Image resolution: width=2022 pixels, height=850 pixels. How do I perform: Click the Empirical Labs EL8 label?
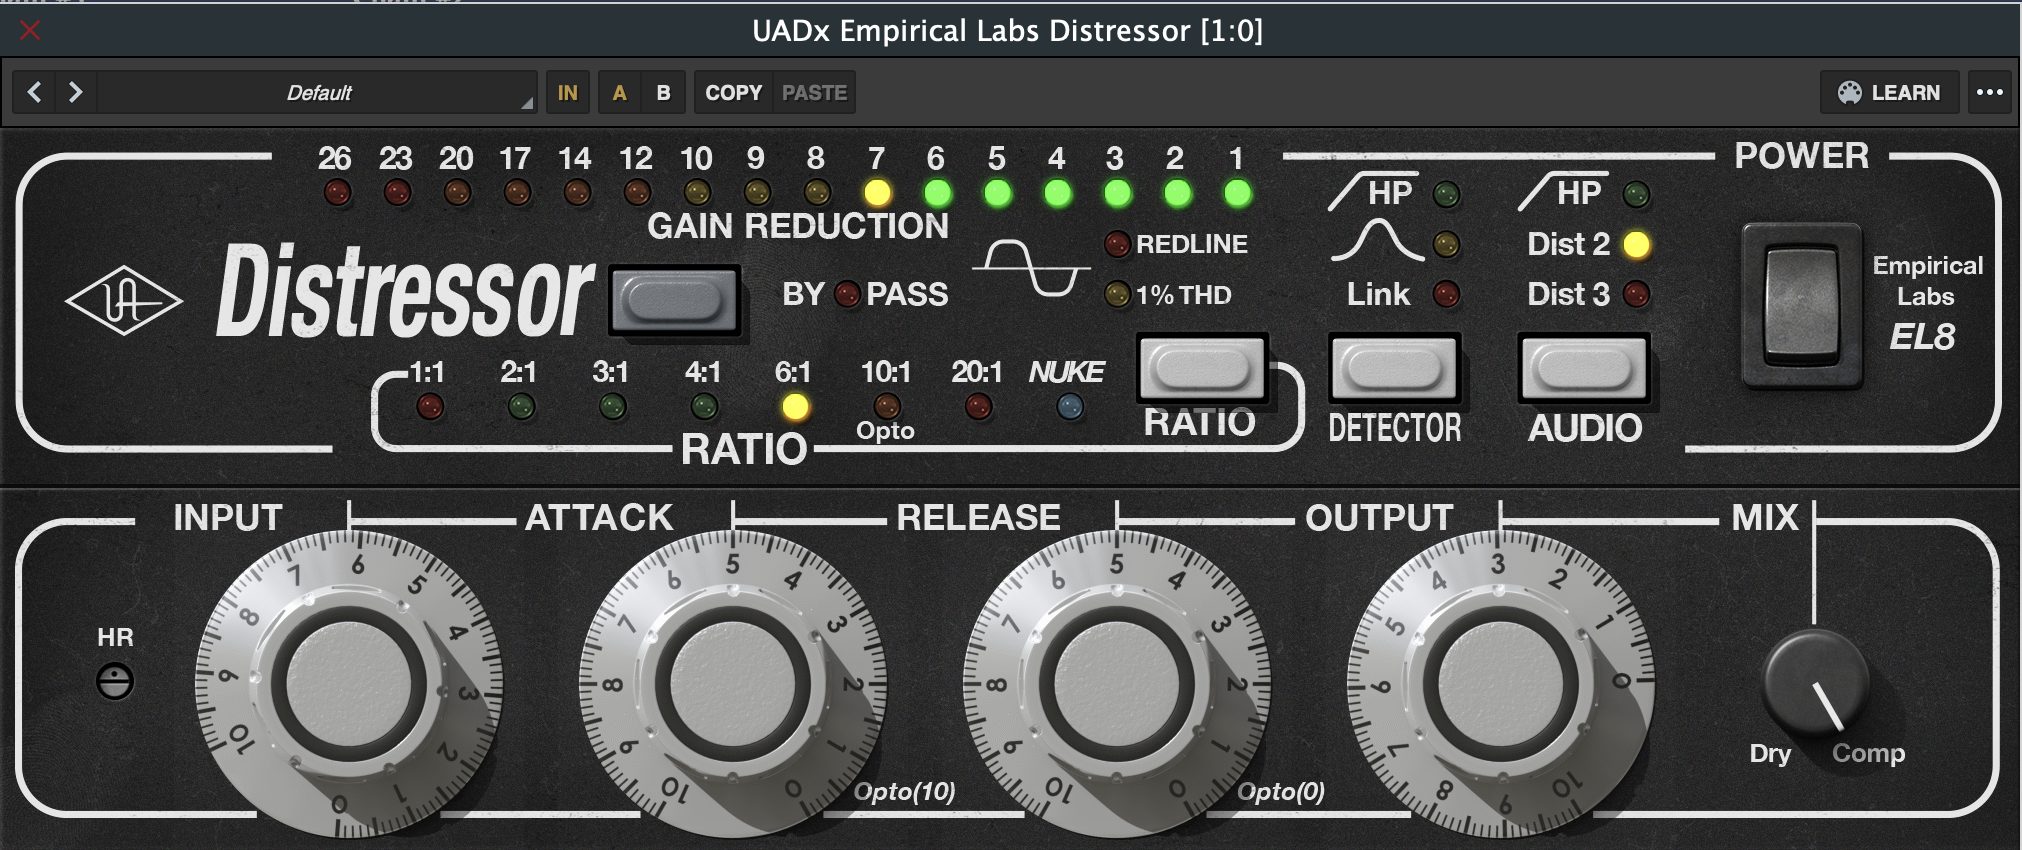[x=1927, y=302]
